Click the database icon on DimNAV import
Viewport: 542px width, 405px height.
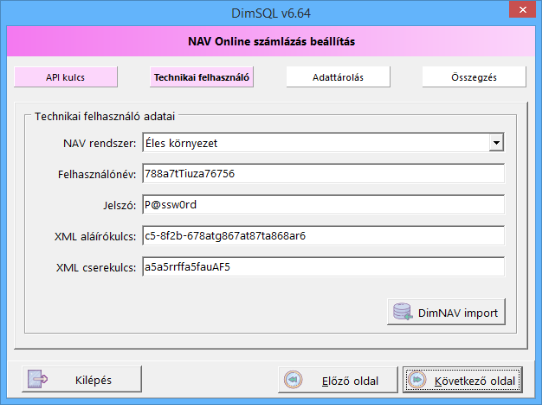(403, 311)
